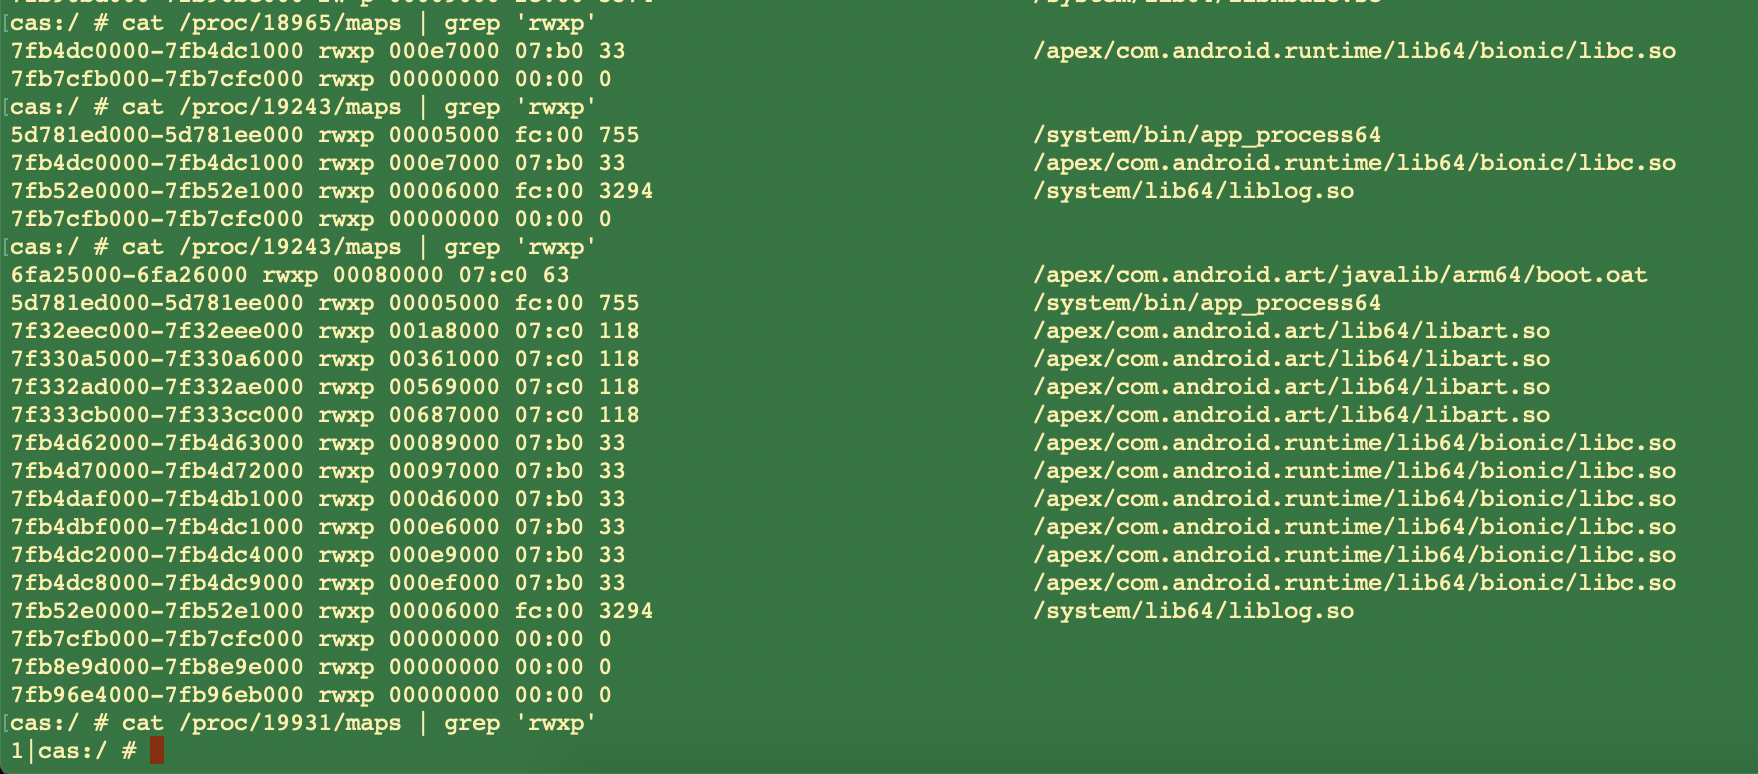Viewport: 1758px width, 774px height.
Task: Click the address range 7fb4dc8000-7fb4dc9000
Action: click(x=157, y=583)
